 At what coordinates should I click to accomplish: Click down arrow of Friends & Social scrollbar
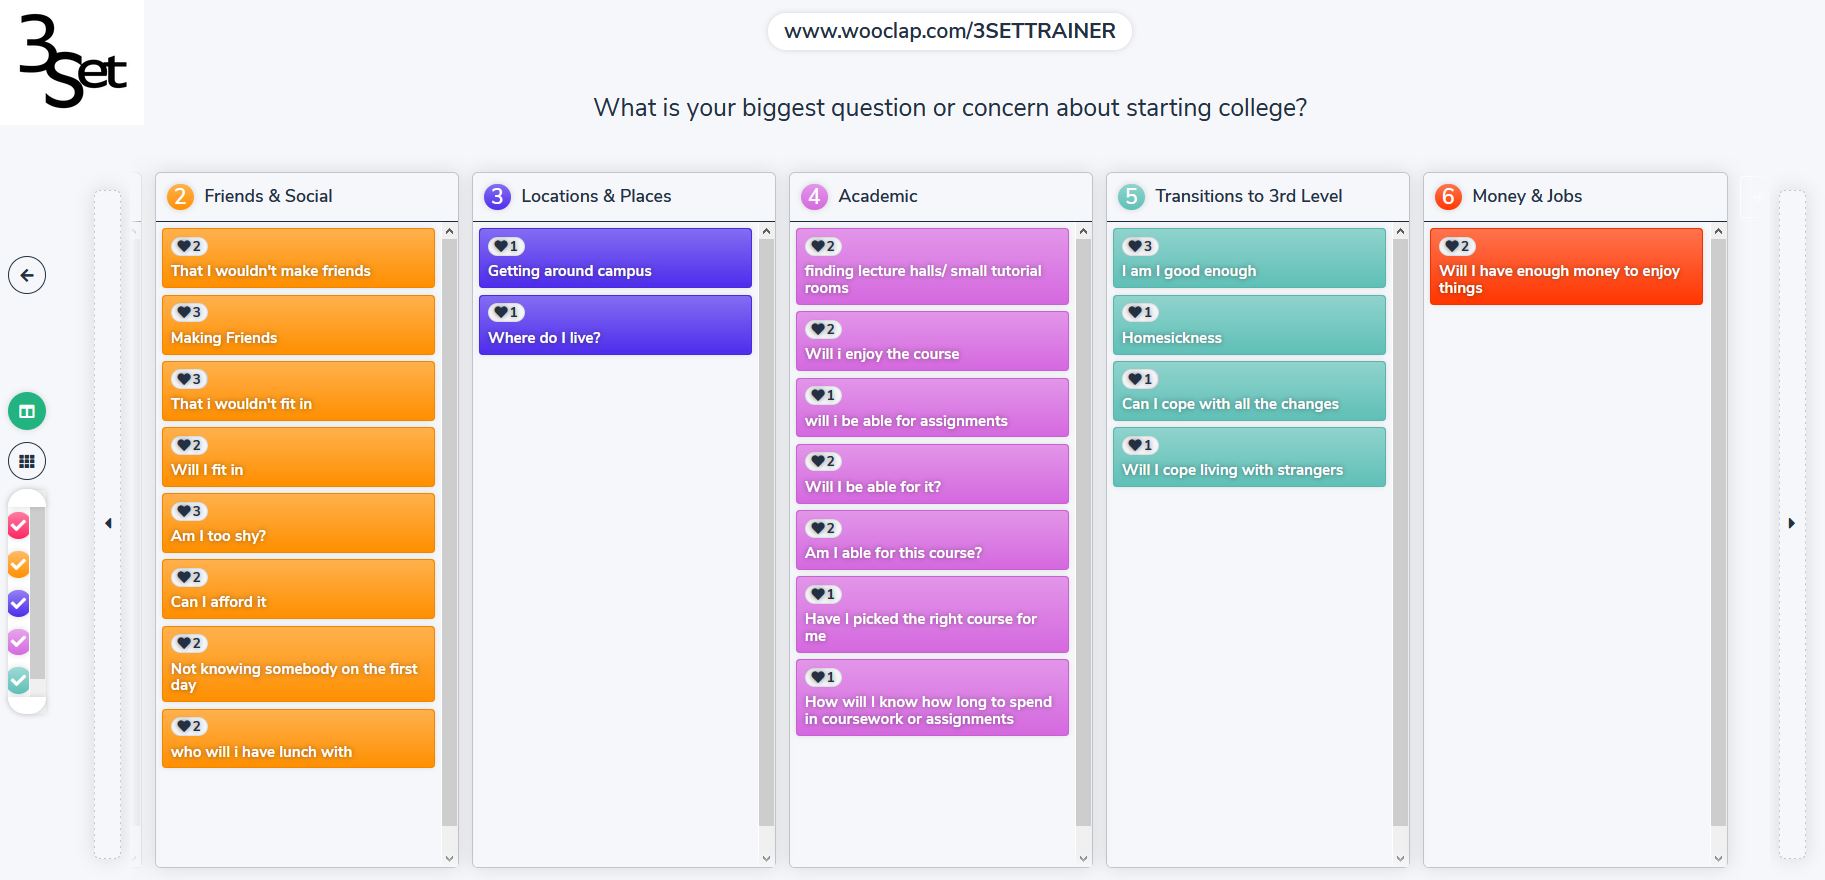click(x=449, y=858)
